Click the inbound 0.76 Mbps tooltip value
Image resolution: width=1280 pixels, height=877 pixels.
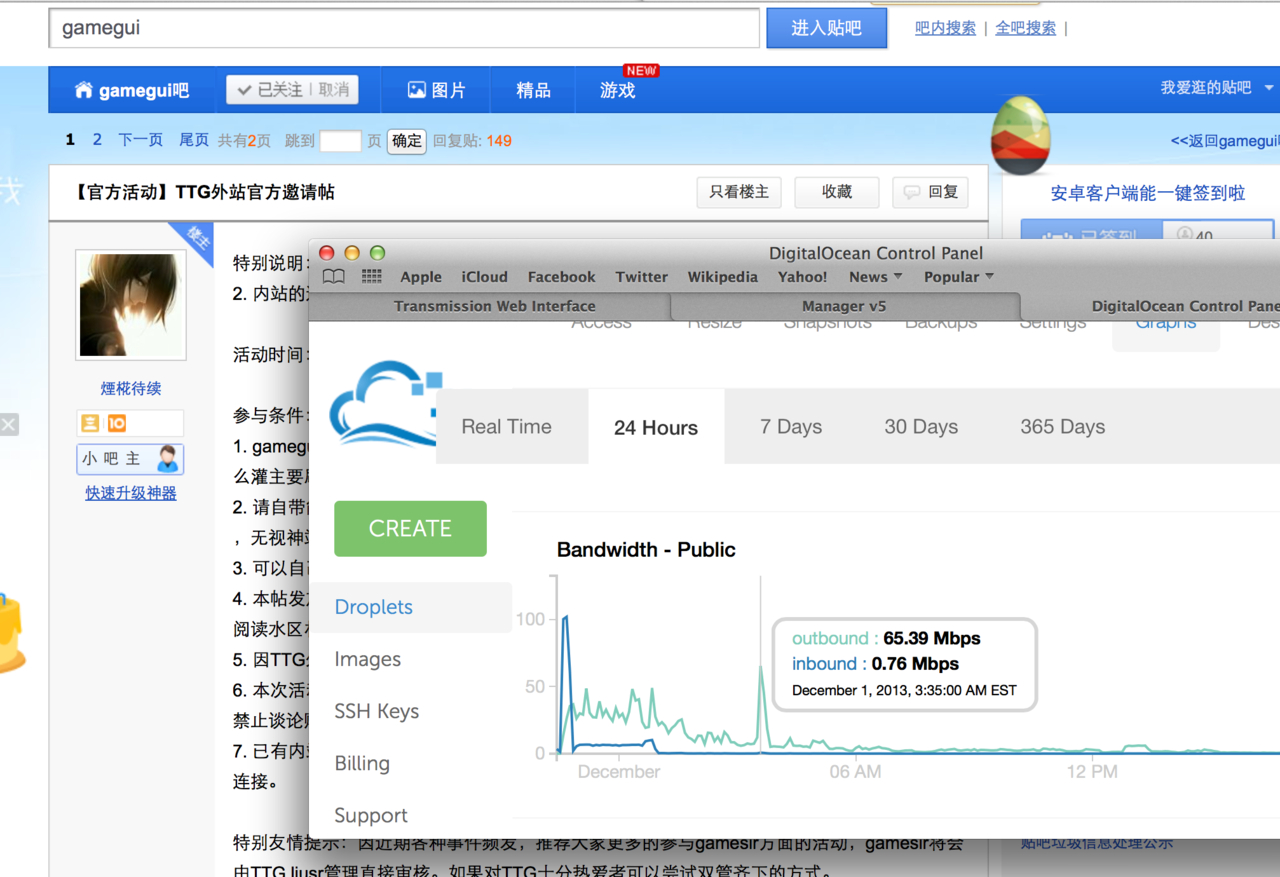coord(915,663)
